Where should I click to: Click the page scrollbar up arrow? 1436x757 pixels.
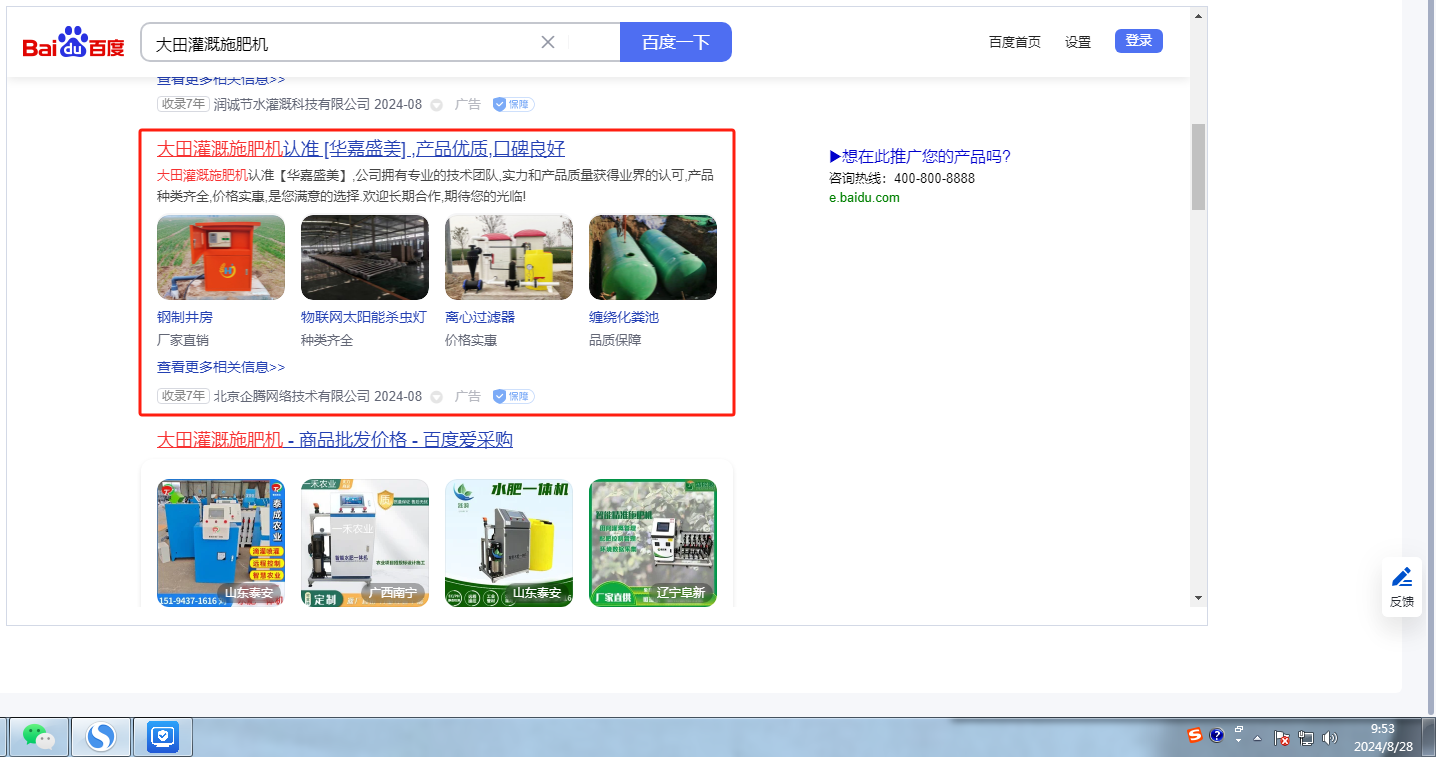point(1198,17)
